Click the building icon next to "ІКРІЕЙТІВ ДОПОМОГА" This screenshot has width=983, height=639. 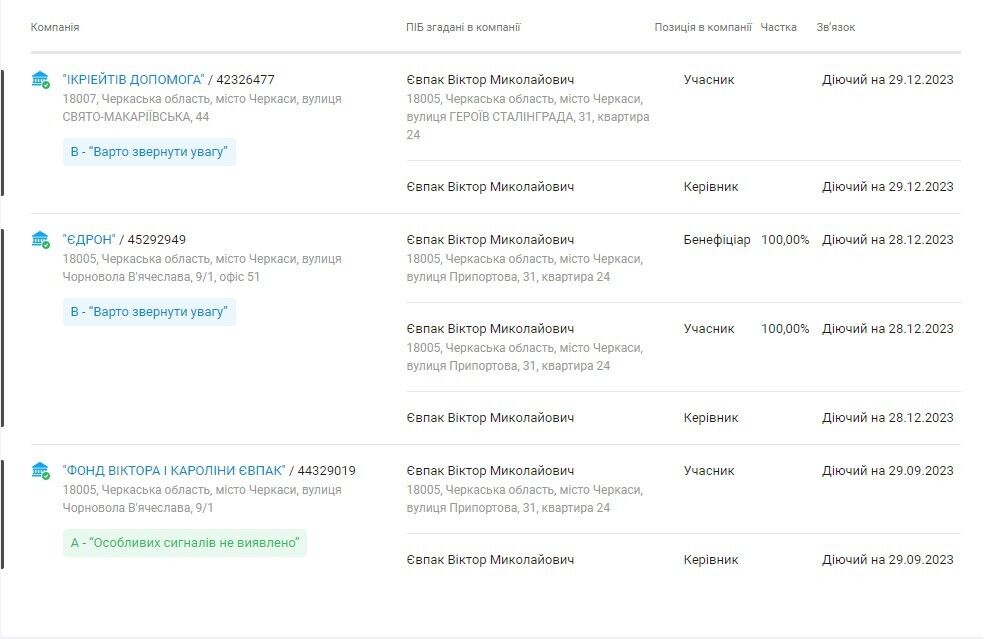[x=40, y=80]
